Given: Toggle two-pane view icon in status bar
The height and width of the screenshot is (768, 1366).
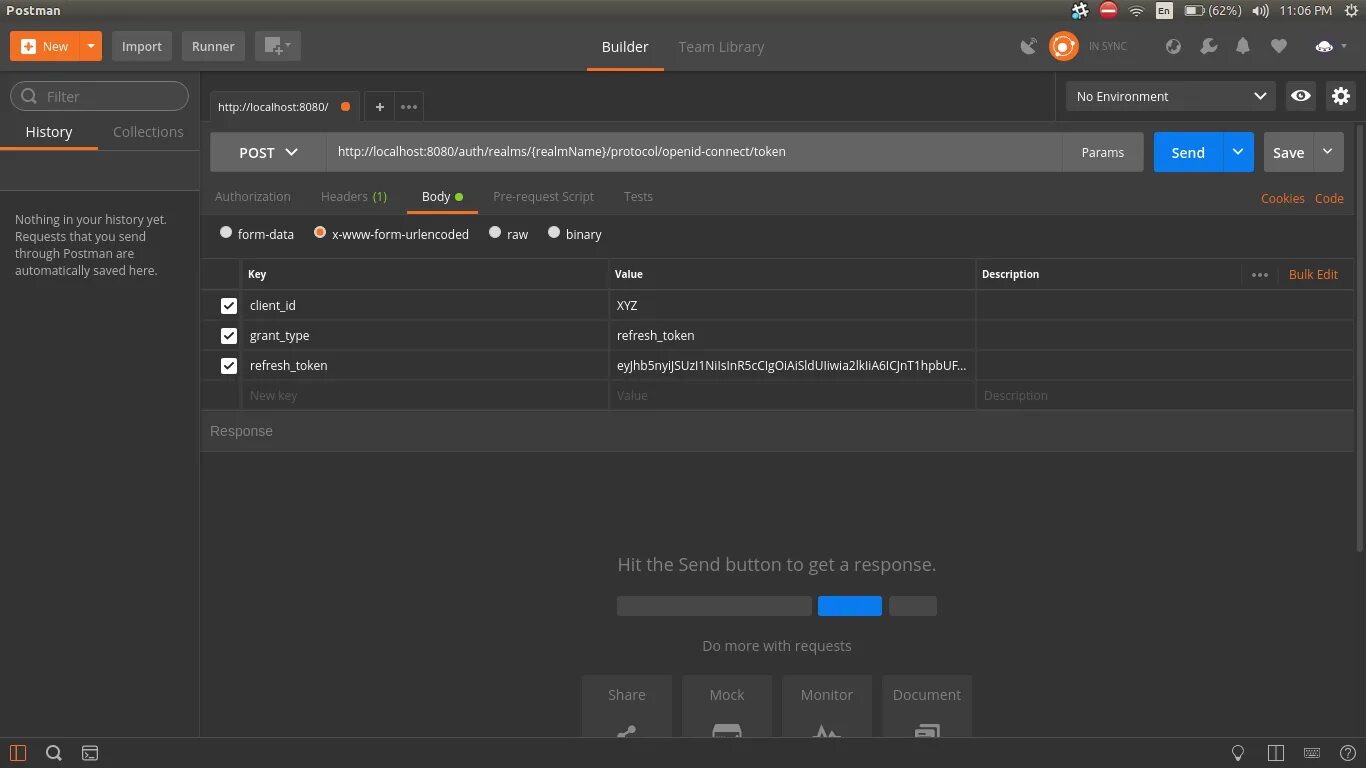Looking at the screenshot, I should [1275, 753].
